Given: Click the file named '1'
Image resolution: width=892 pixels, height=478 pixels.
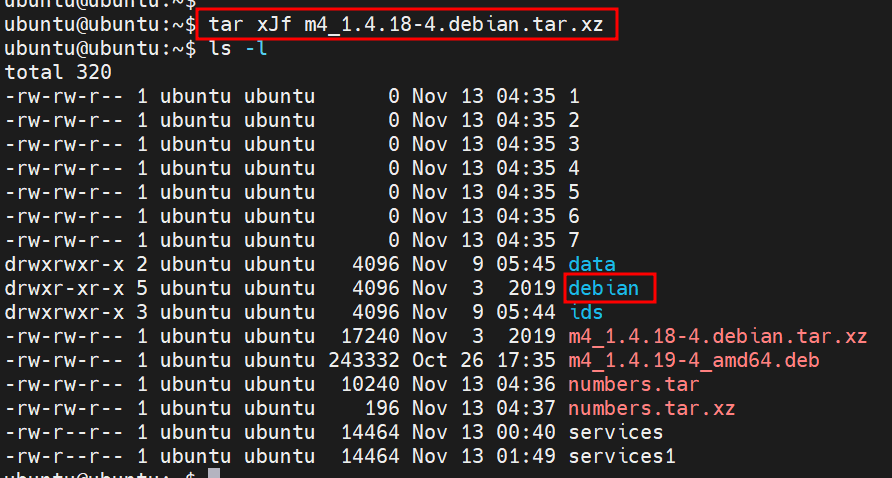Looking at the screenshot, I should [574, 96].
